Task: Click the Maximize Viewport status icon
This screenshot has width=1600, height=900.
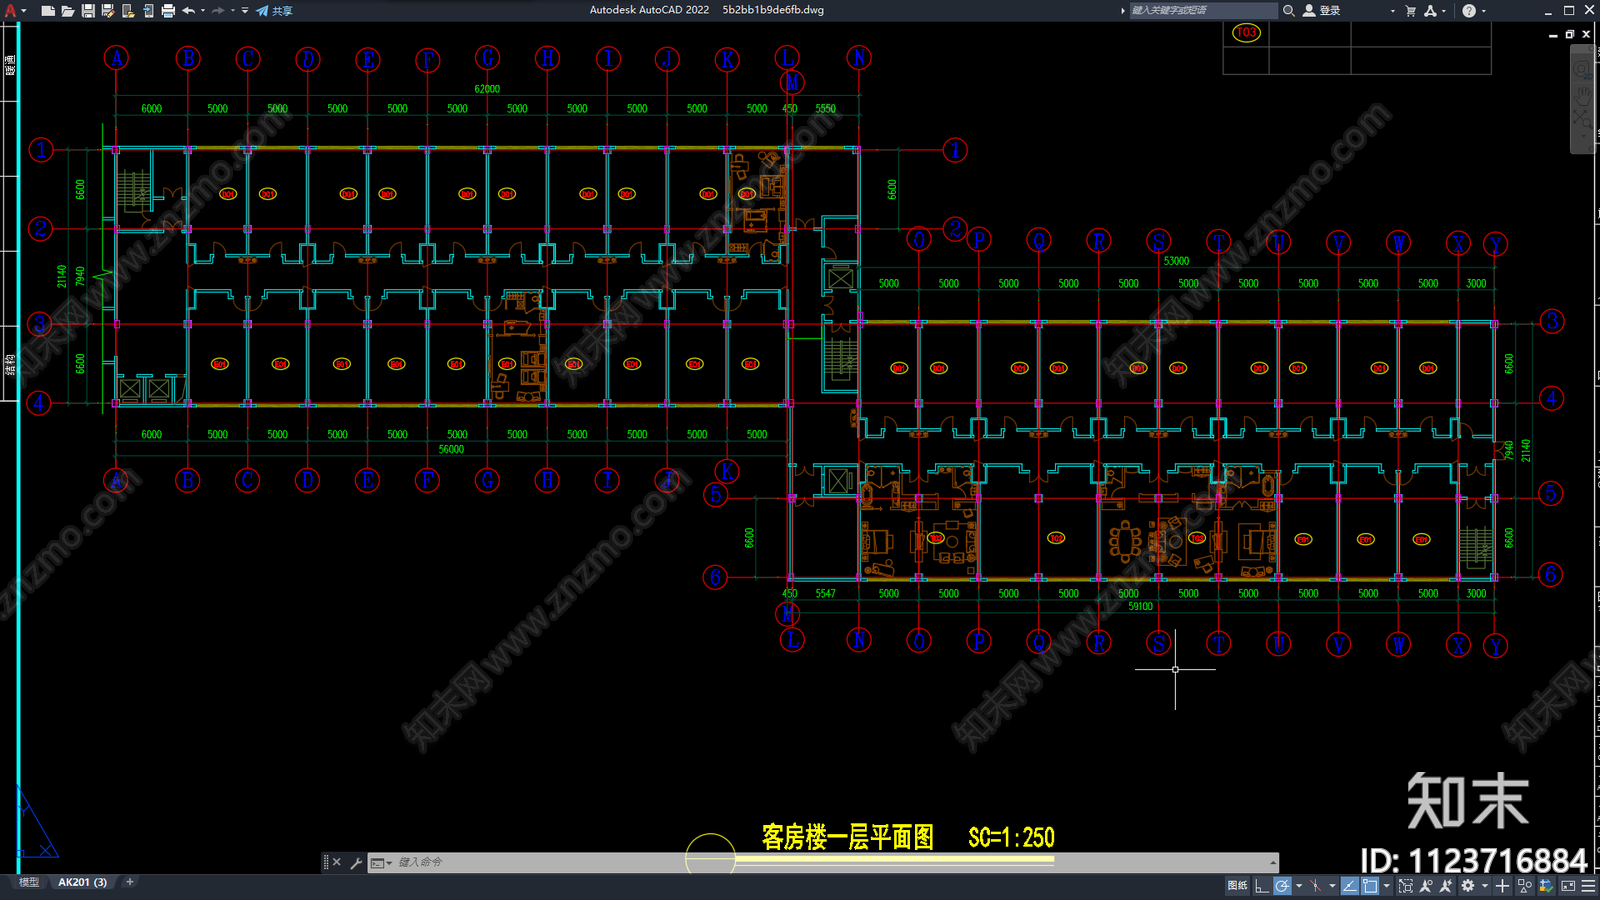Action: 1406,886
